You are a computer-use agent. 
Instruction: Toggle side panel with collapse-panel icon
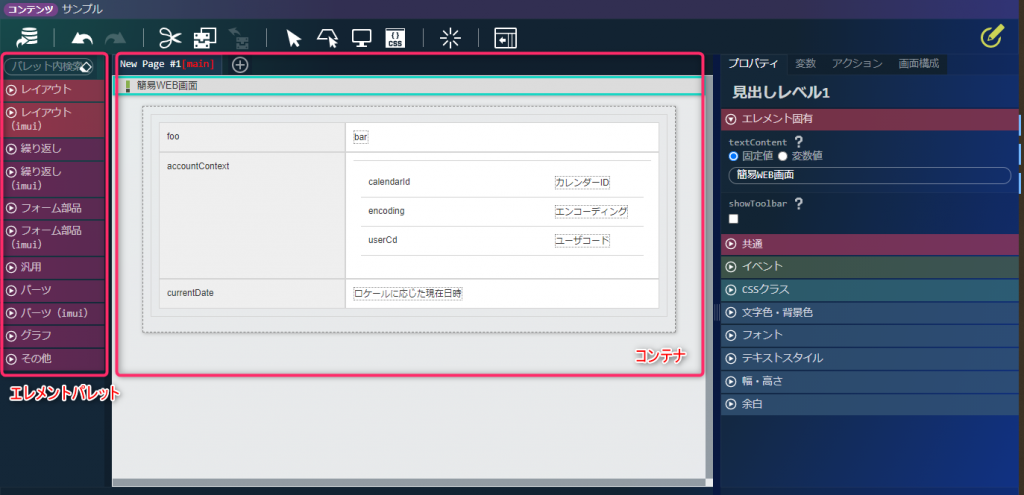point(505,38)
